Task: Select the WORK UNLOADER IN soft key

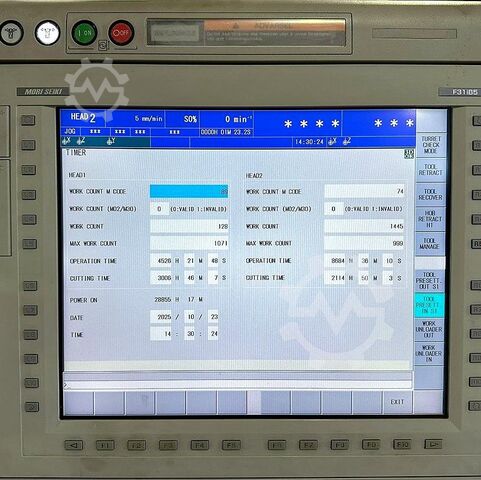Action: (429, 353)
